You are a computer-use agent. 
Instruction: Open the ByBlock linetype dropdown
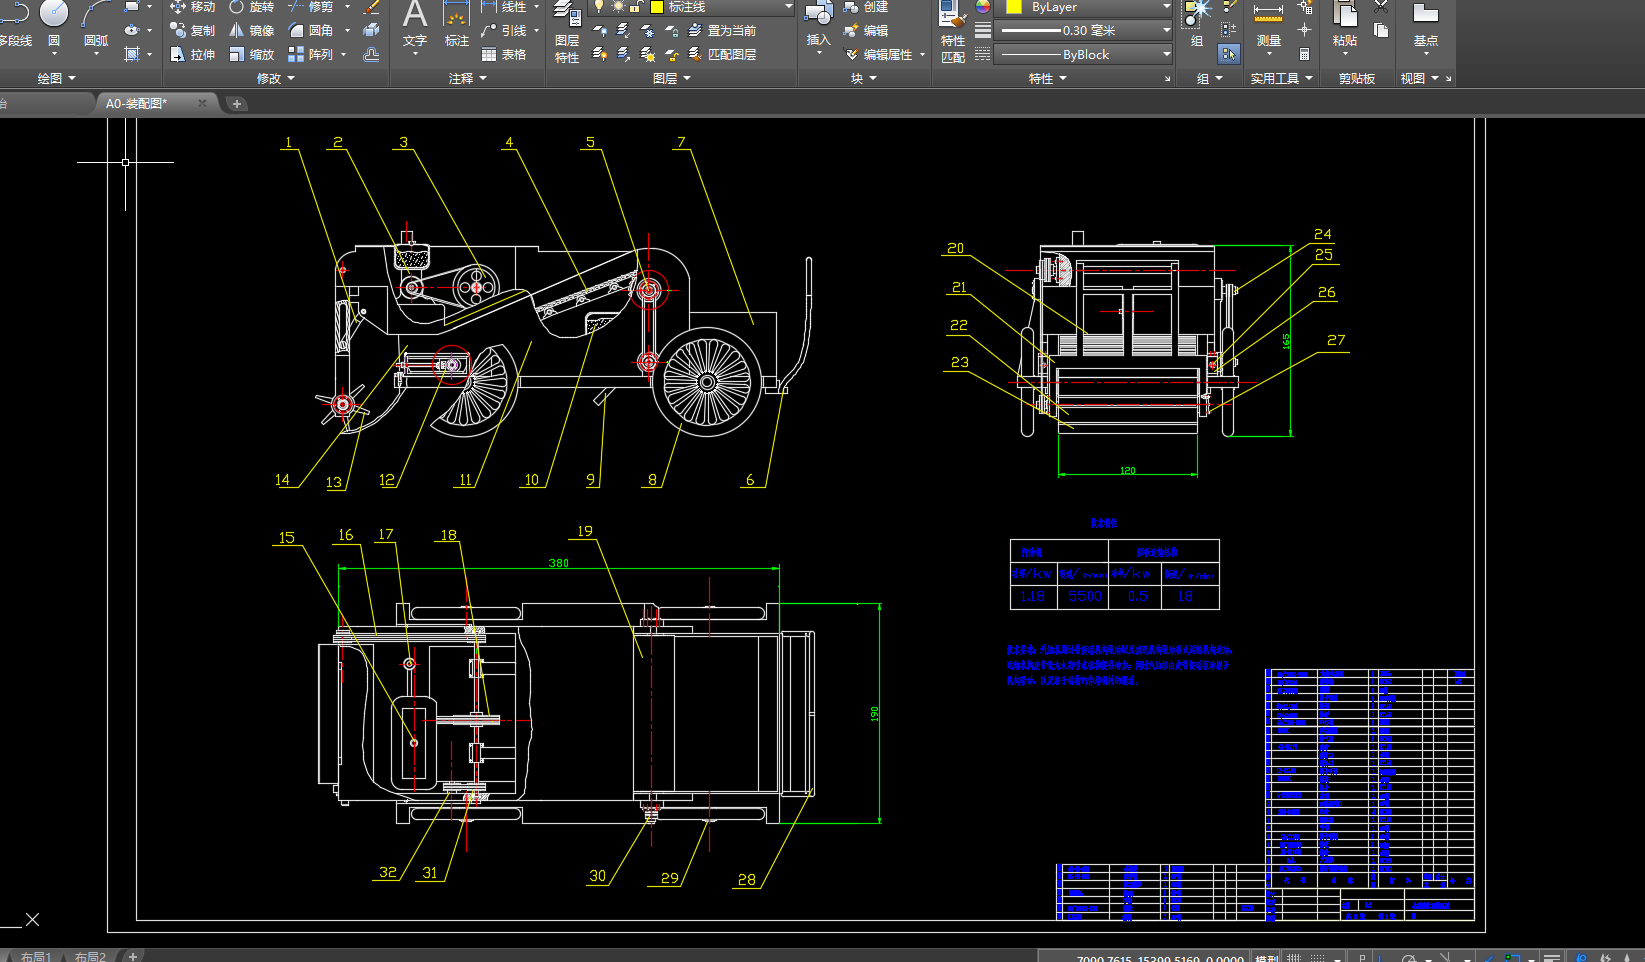coord(1085,55)
